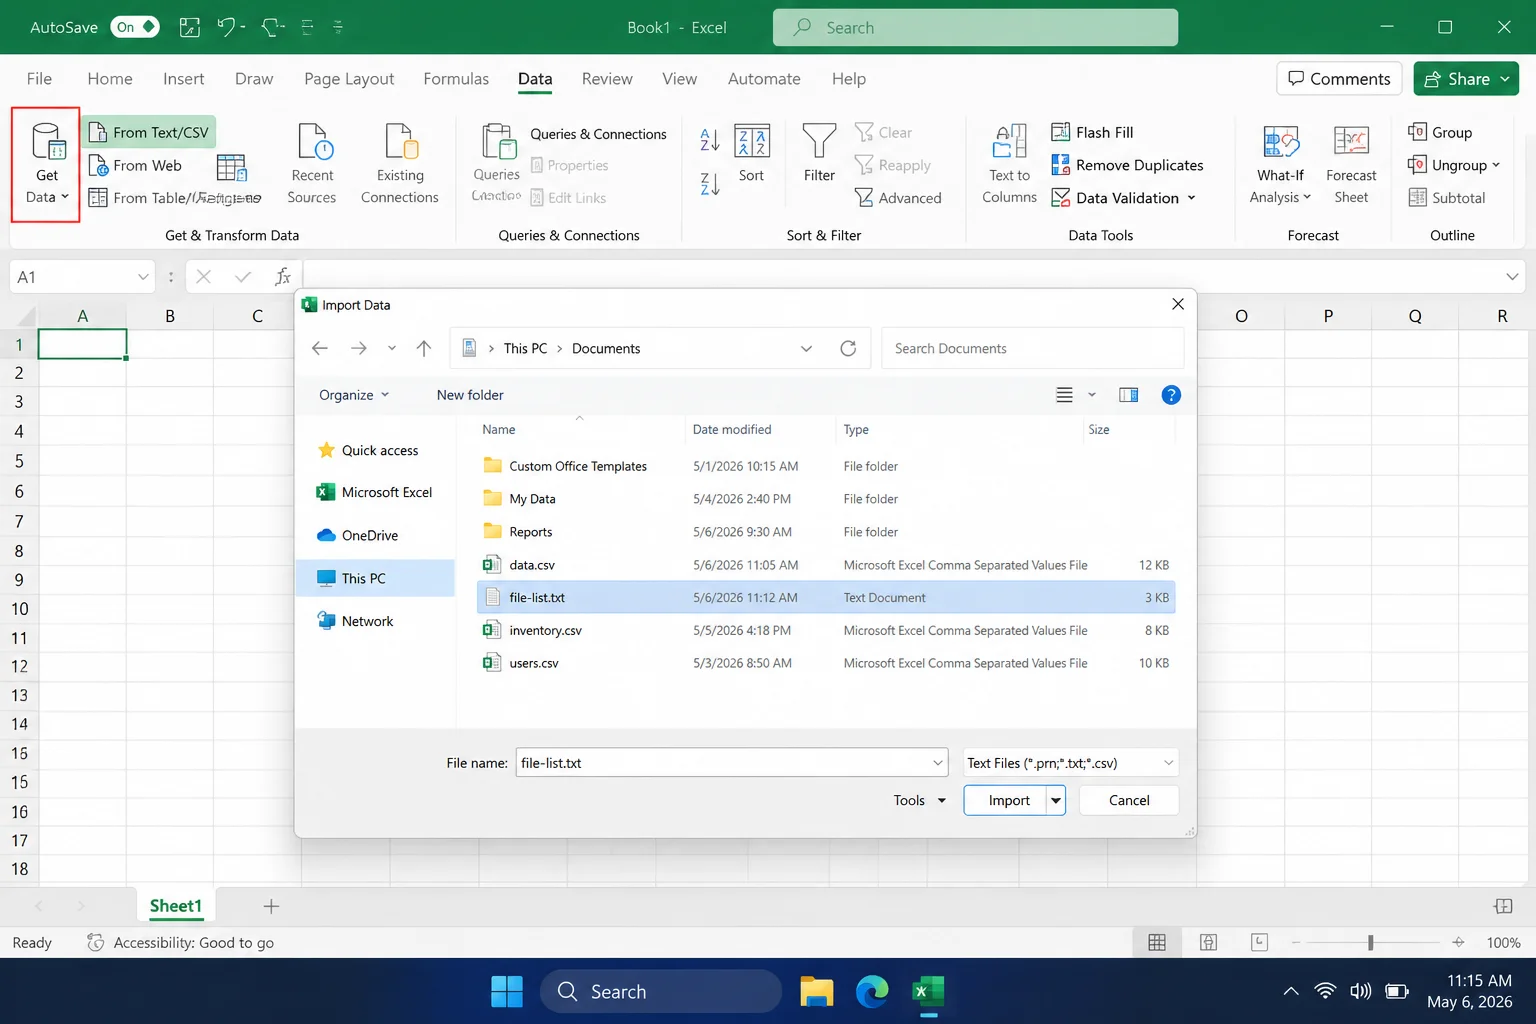Open the Organize menu
The height and width of the screenshot is (1024, 1536).
(x=354, y=395)
